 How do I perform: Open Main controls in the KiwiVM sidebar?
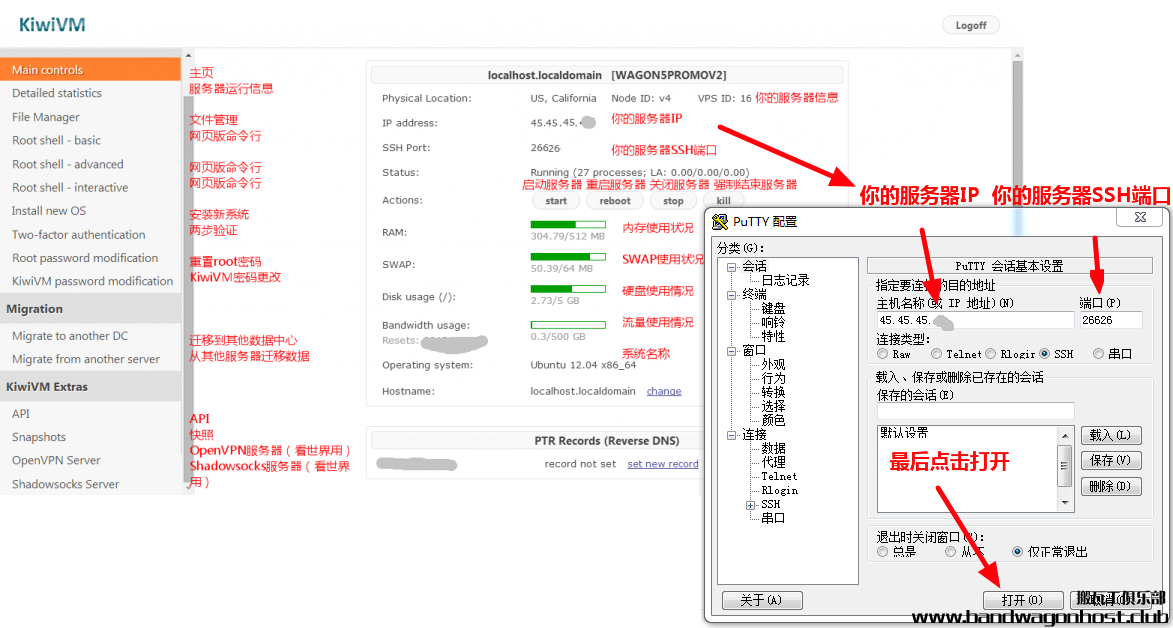[91, 70]
